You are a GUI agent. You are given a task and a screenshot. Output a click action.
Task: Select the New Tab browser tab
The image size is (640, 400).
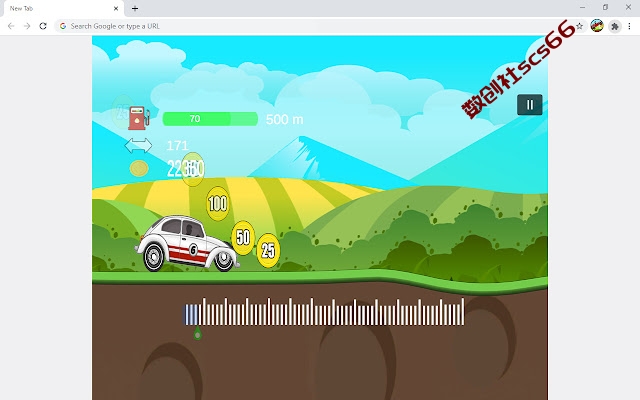tap(63, 9)
